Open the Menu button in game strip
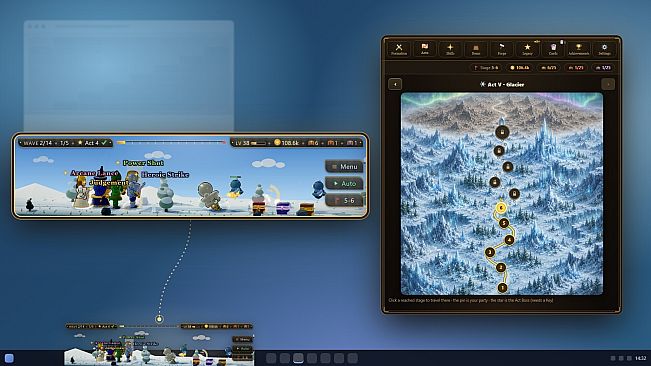Screen dimensions: 651x366 click(x=344, y=167)
